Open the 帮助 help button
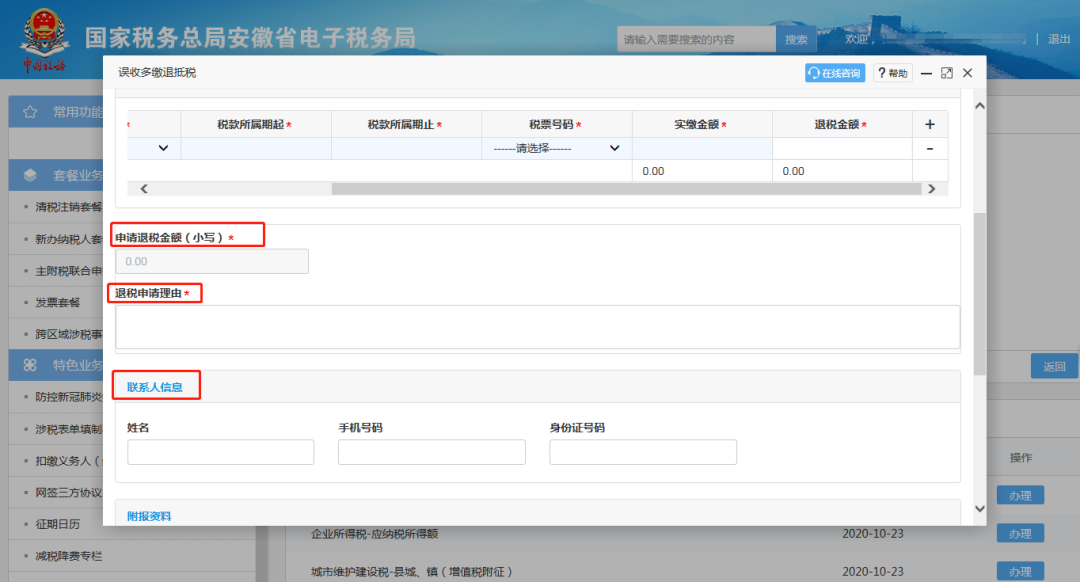This screenshot has width=1080, height=582. point(892,73)
